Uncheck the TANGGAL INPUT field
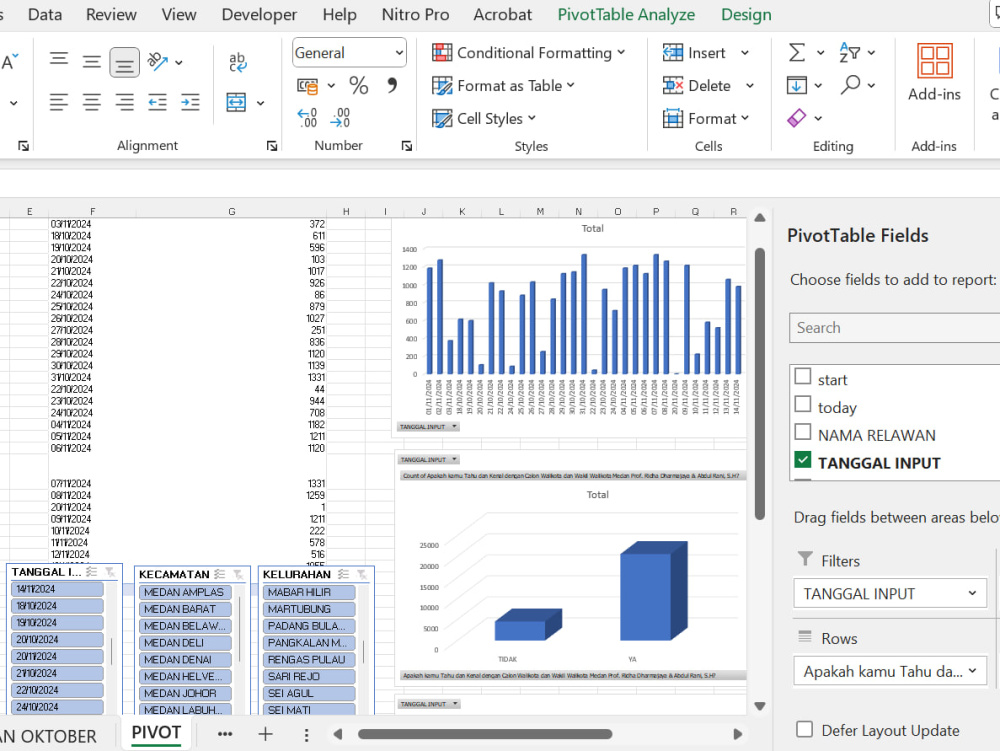 point(803,460)
